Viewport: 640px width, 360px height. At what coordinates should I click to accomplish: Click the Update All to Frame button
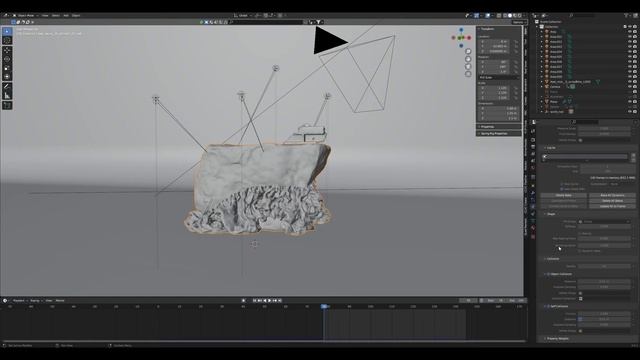[x=612, y=206]
